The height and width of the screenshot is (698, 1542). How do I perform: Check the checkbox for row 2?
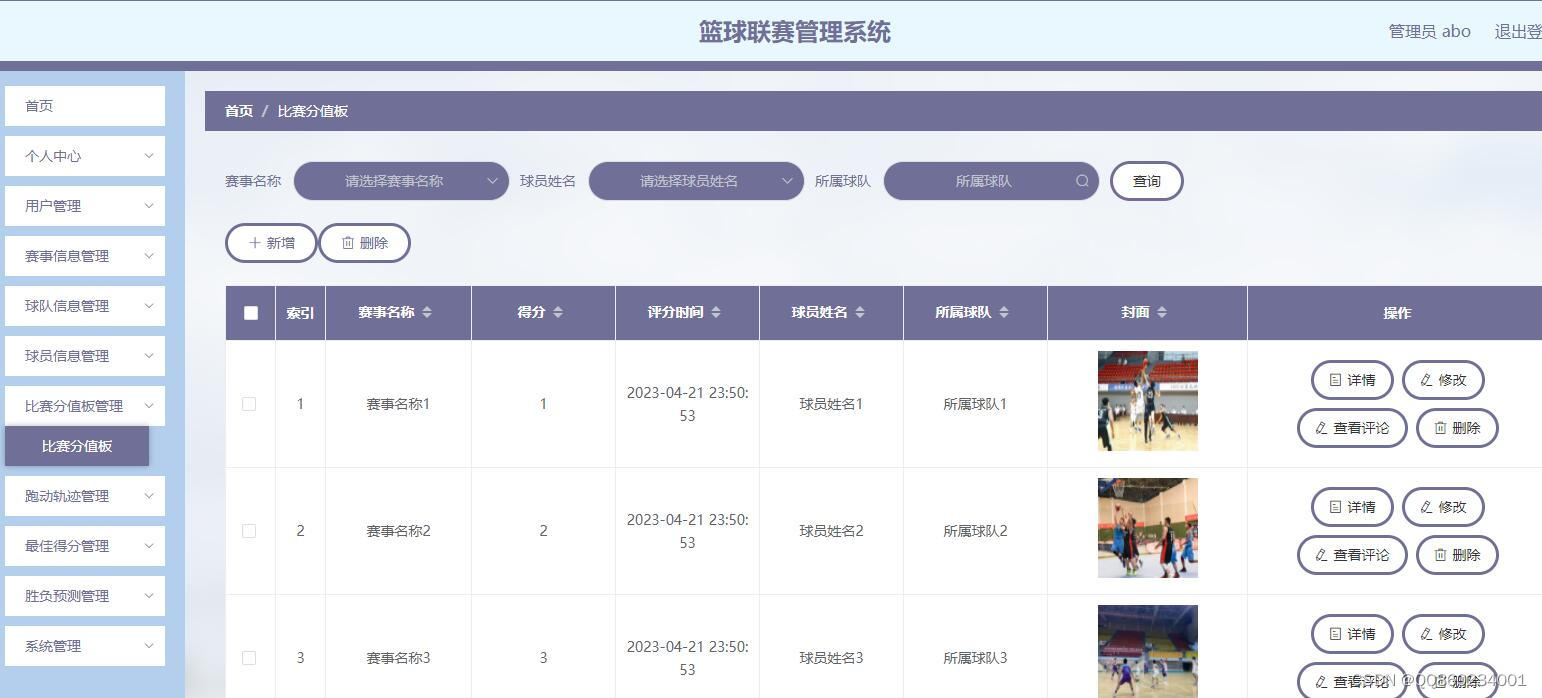pyautogui.click(x=249, y=531)
